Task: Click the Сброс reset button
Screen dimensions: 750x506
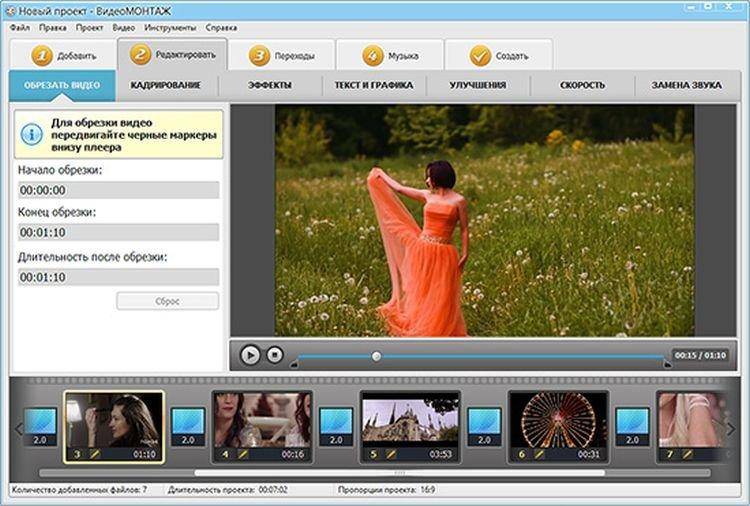Action: [167, 301]
